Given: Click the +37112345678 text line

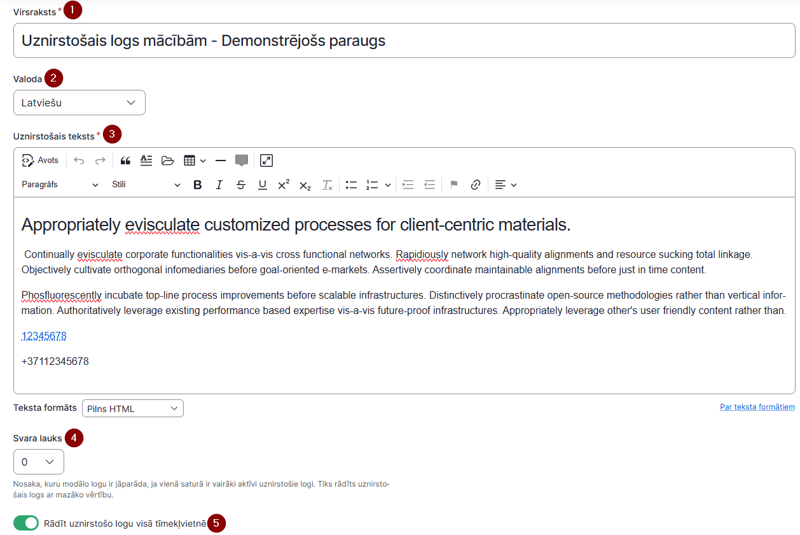Looking at the screenshot, I should (55, 362).
